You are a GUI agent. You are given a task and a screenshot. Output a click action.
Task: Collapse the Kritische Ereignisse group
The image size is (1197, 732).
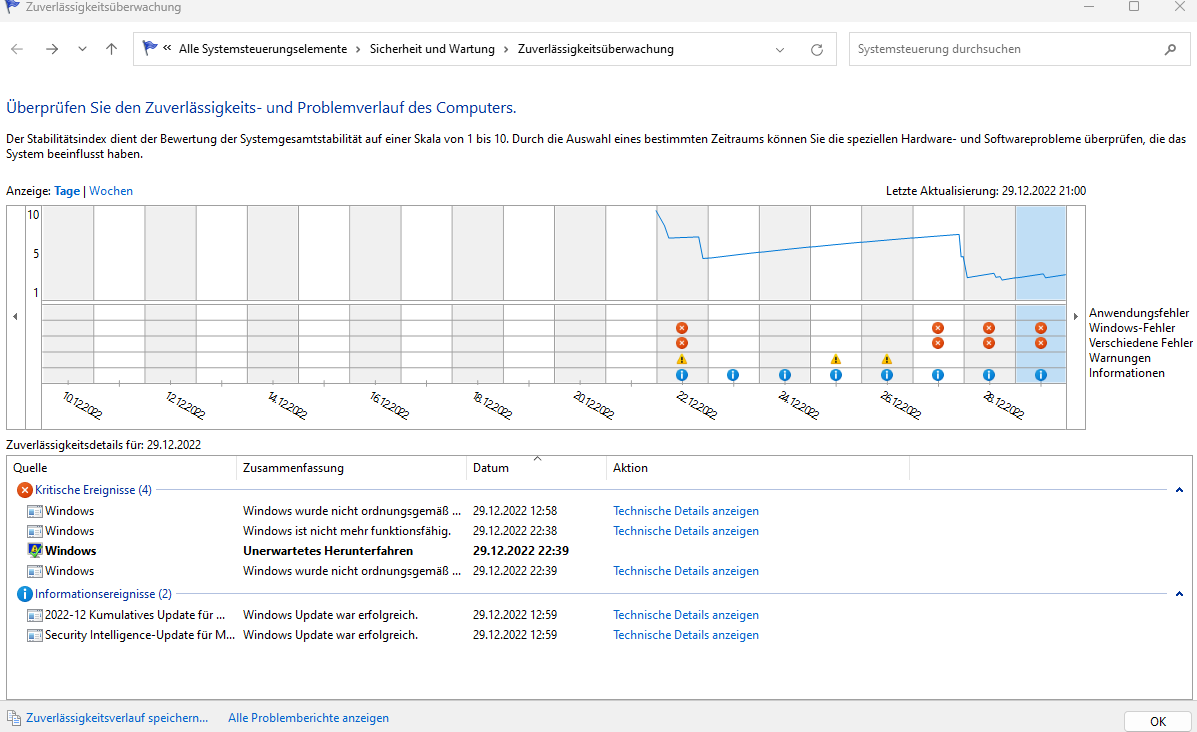[1179, 490]
